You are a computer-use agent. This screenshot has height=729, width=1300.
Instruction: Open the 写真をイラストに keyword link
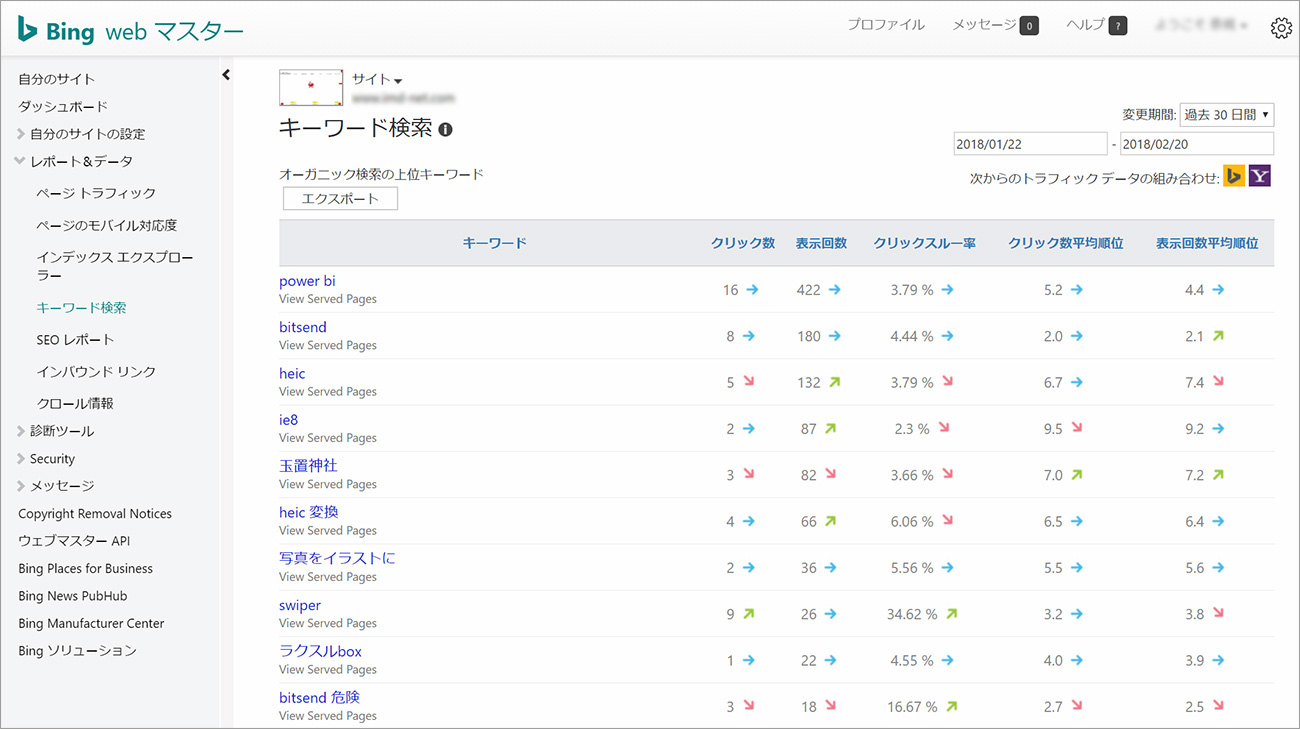click(337, 558)
